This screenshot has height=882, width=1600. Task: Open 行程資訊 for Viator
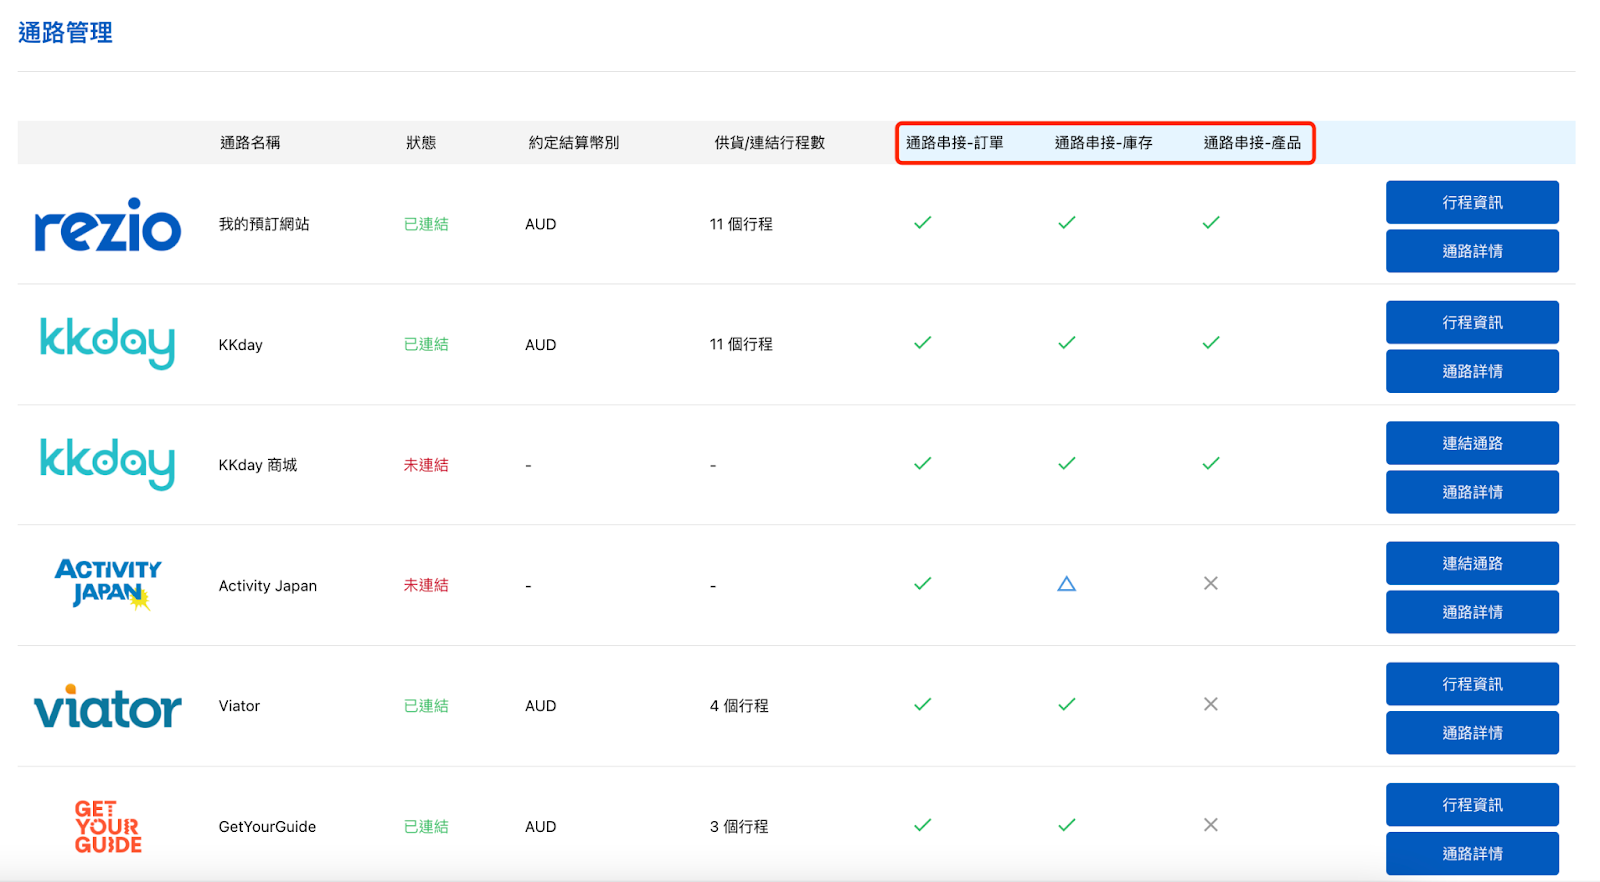click(1472, 684)
